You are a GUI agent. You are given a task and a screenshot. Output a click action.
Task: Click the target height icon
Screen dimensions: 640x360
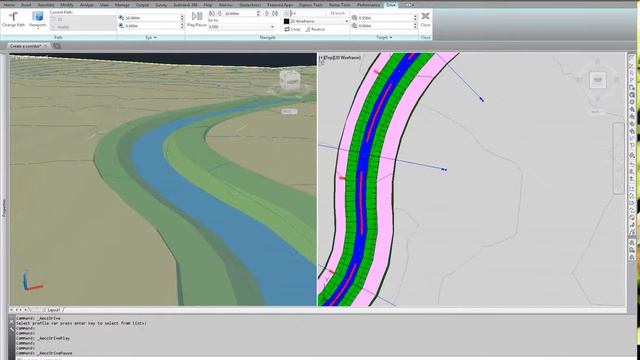point(354,26)
